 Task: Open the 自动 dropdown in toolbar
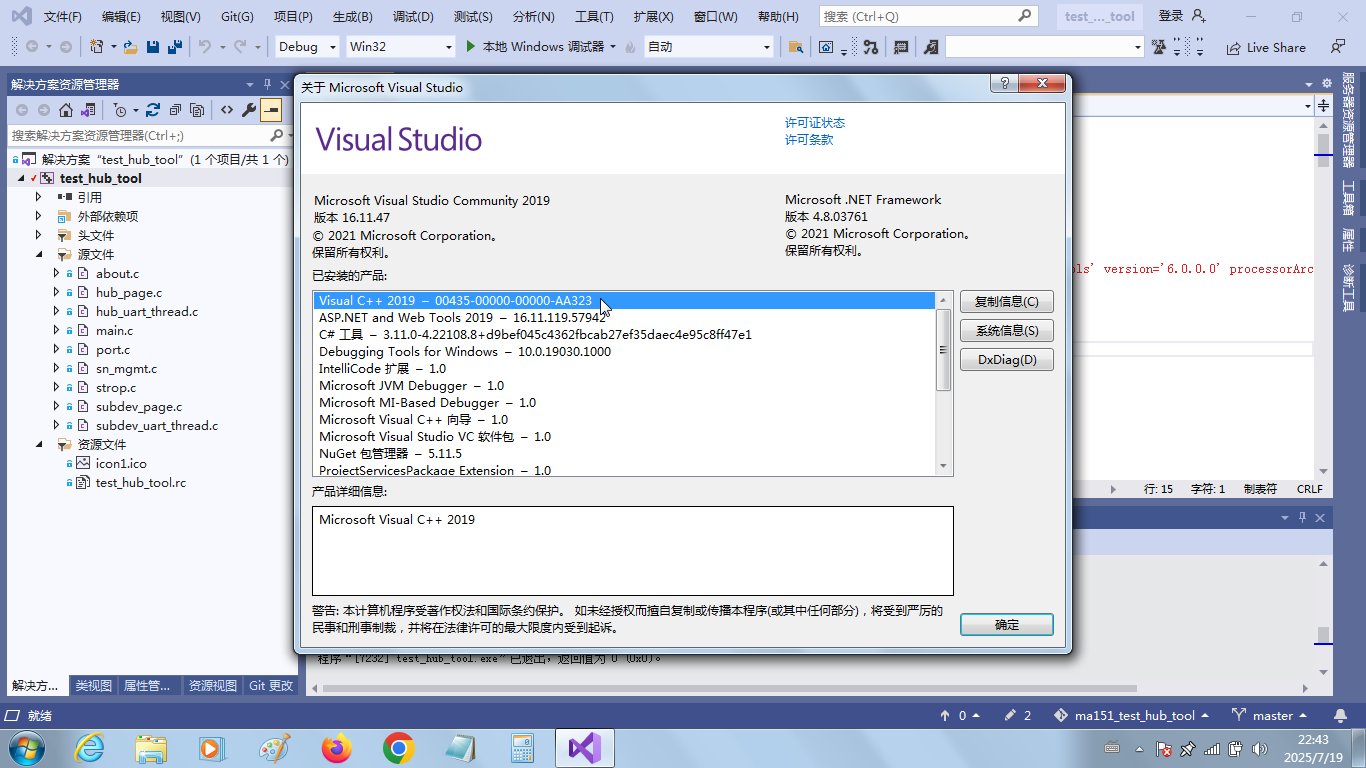(x=709, y=47)
